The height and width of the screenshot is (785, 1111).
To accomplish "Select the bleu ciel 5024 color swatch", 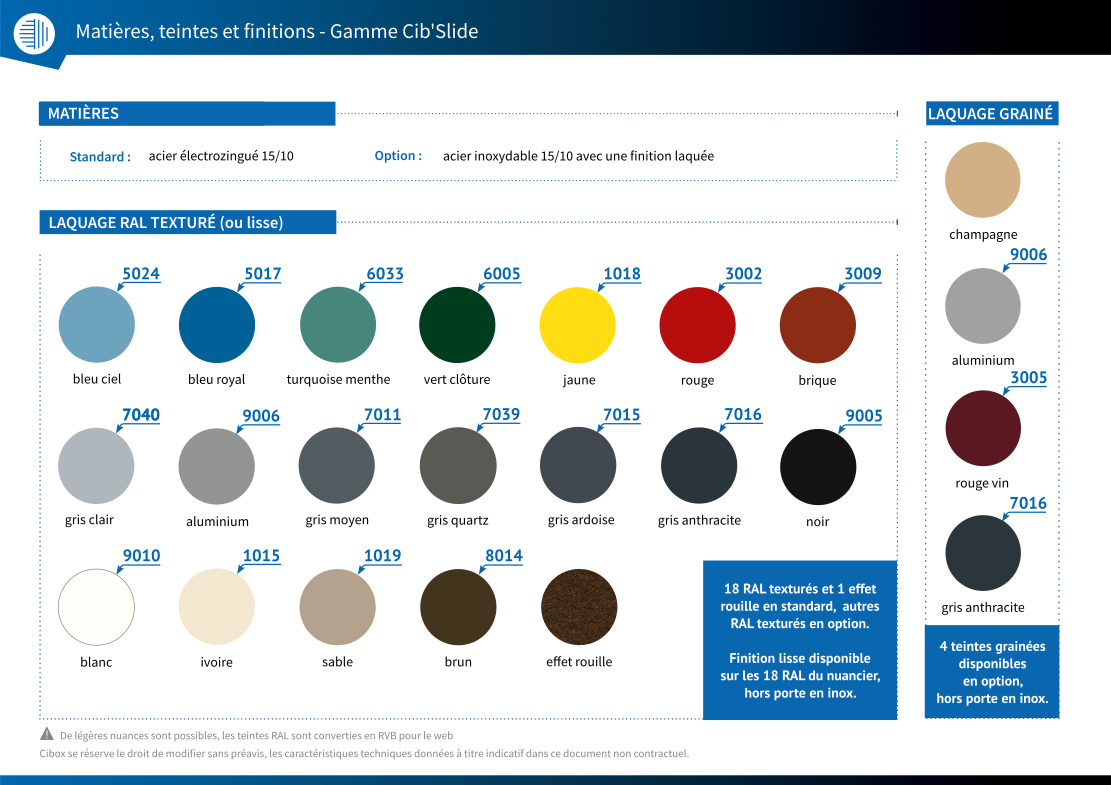I will pos(96,324).
